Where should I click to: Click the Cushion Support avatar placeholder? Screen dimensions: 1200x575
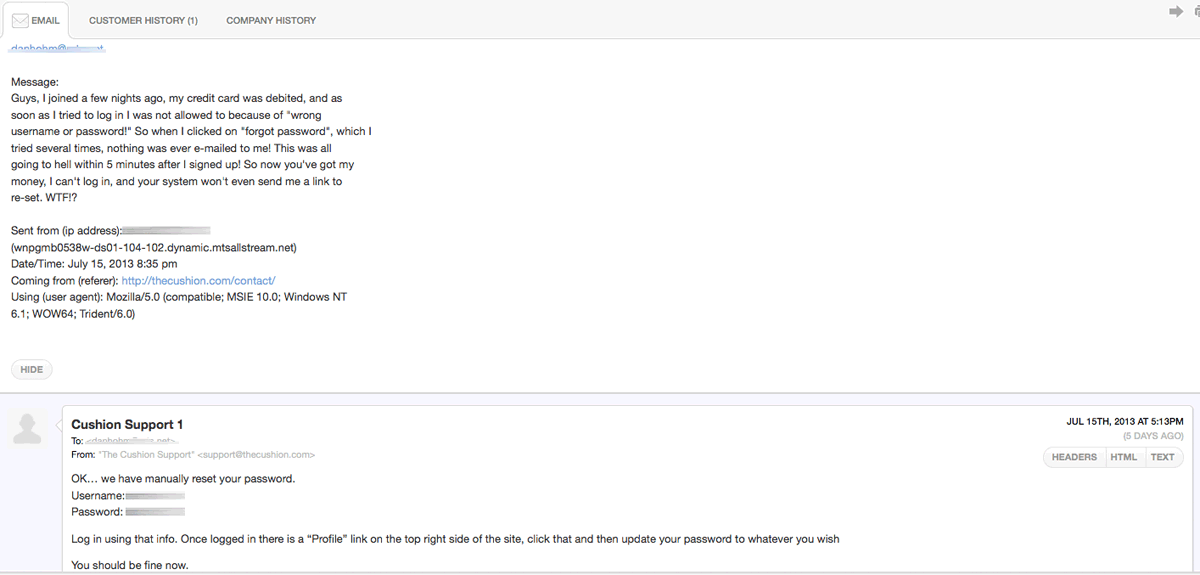[28, 427]
